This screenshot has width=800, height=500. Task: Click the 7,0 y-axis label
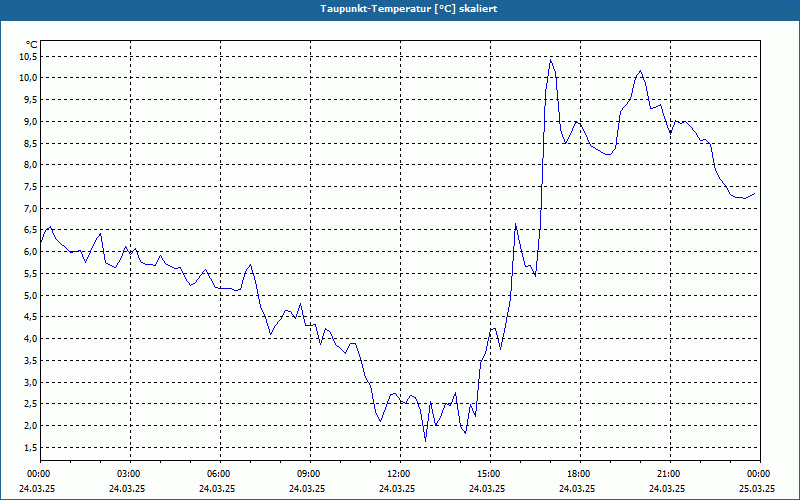pos(31,208)
